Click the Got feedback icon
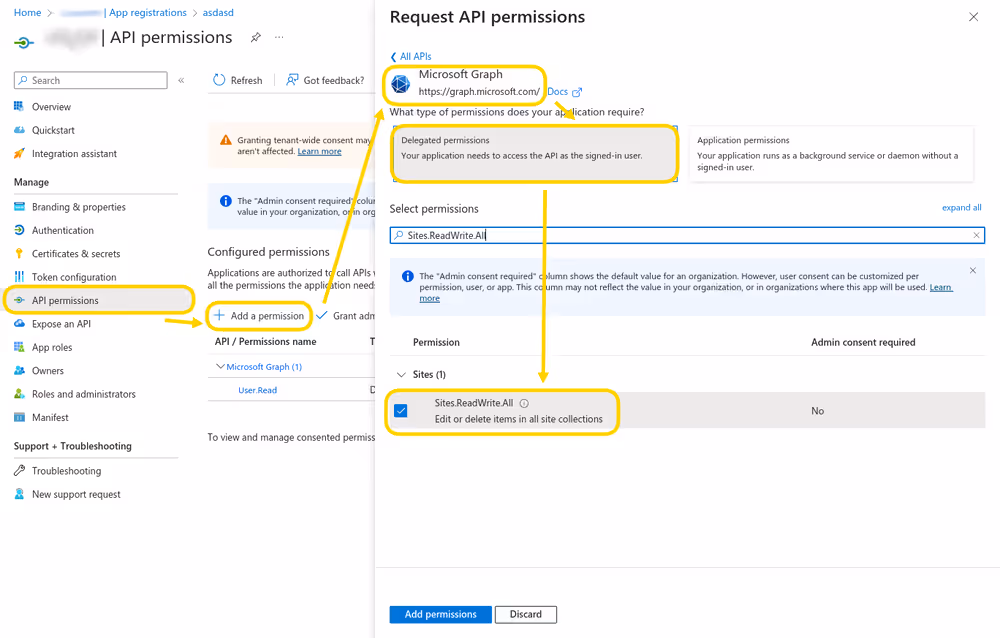This screenshot has width=1000, height=638. point(291,80)
